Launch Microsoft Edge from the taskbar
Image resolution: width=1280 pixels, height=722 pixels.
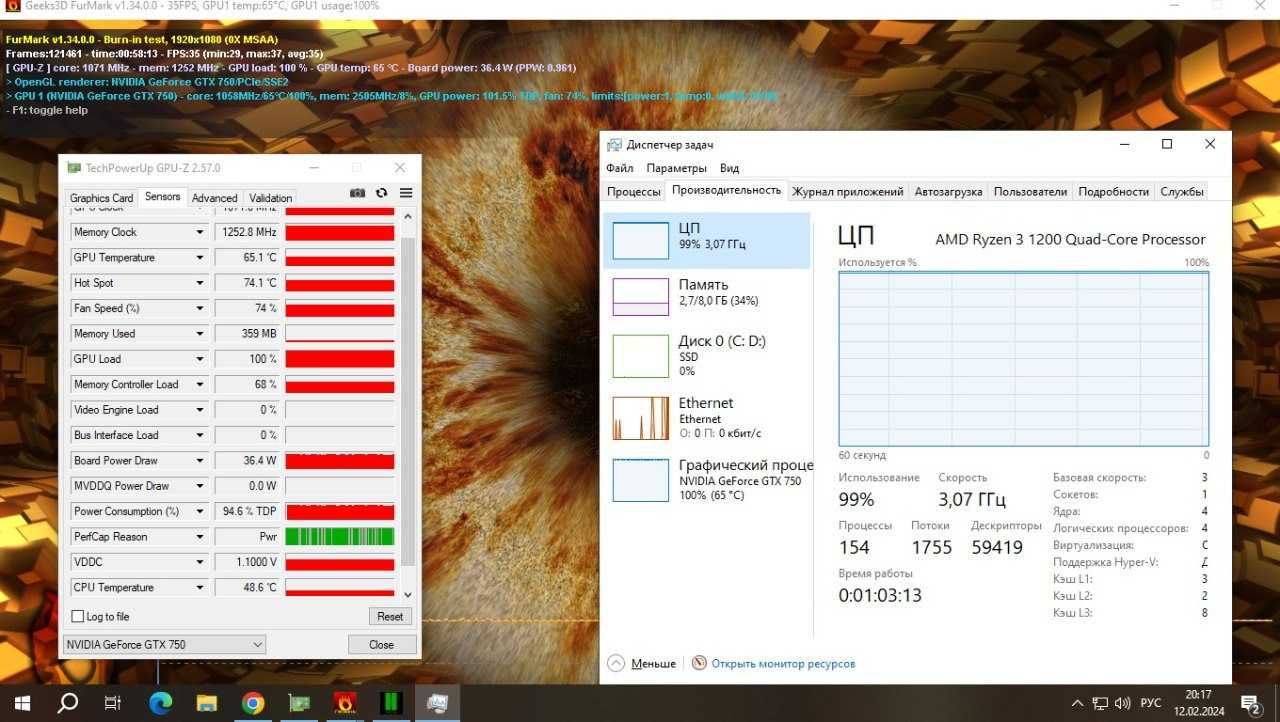(160, 703)
